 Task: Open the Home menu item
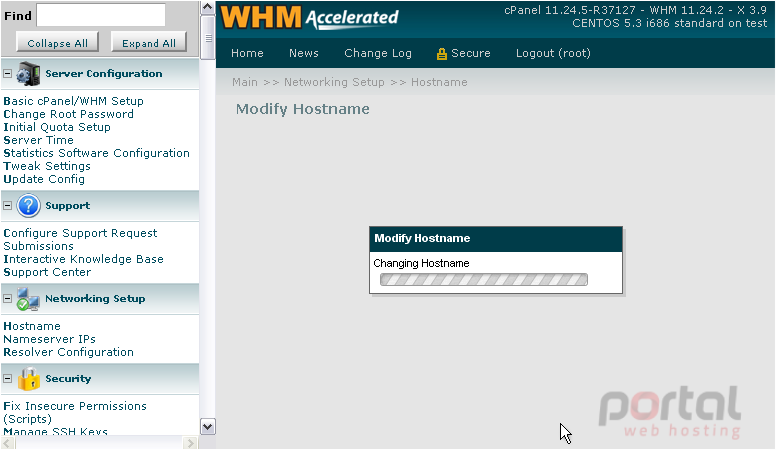click(247, 53)
